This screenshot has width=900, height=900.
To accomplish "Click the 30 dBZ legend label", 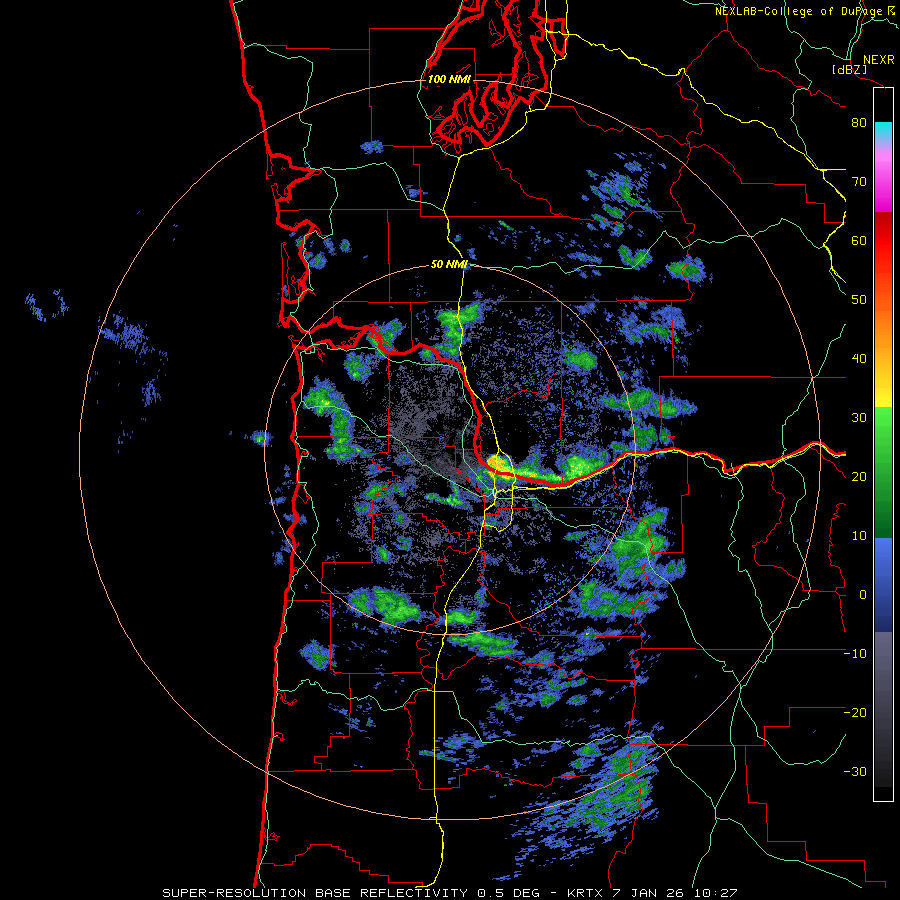I will (859, 417).
